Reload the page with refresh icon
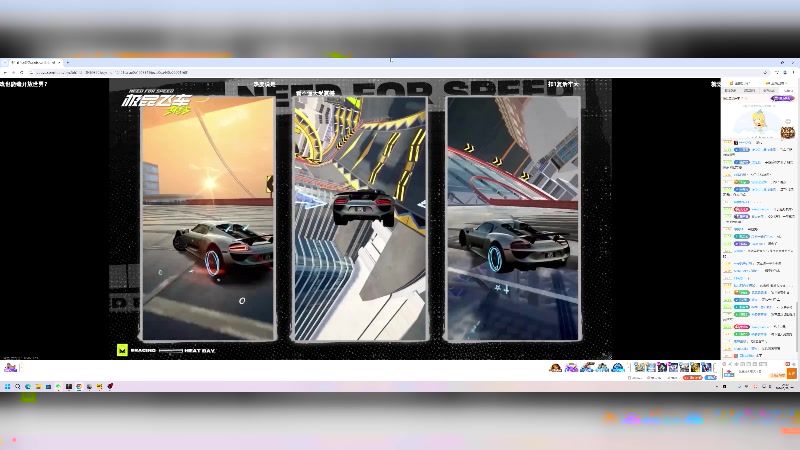 (21, 72)
